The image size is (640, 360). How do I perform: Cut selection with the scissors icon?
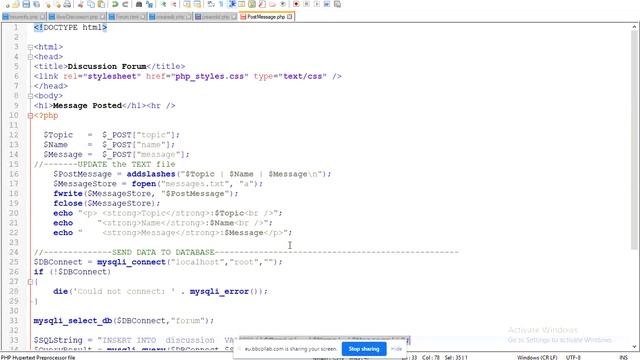click(x=80, y=4)
